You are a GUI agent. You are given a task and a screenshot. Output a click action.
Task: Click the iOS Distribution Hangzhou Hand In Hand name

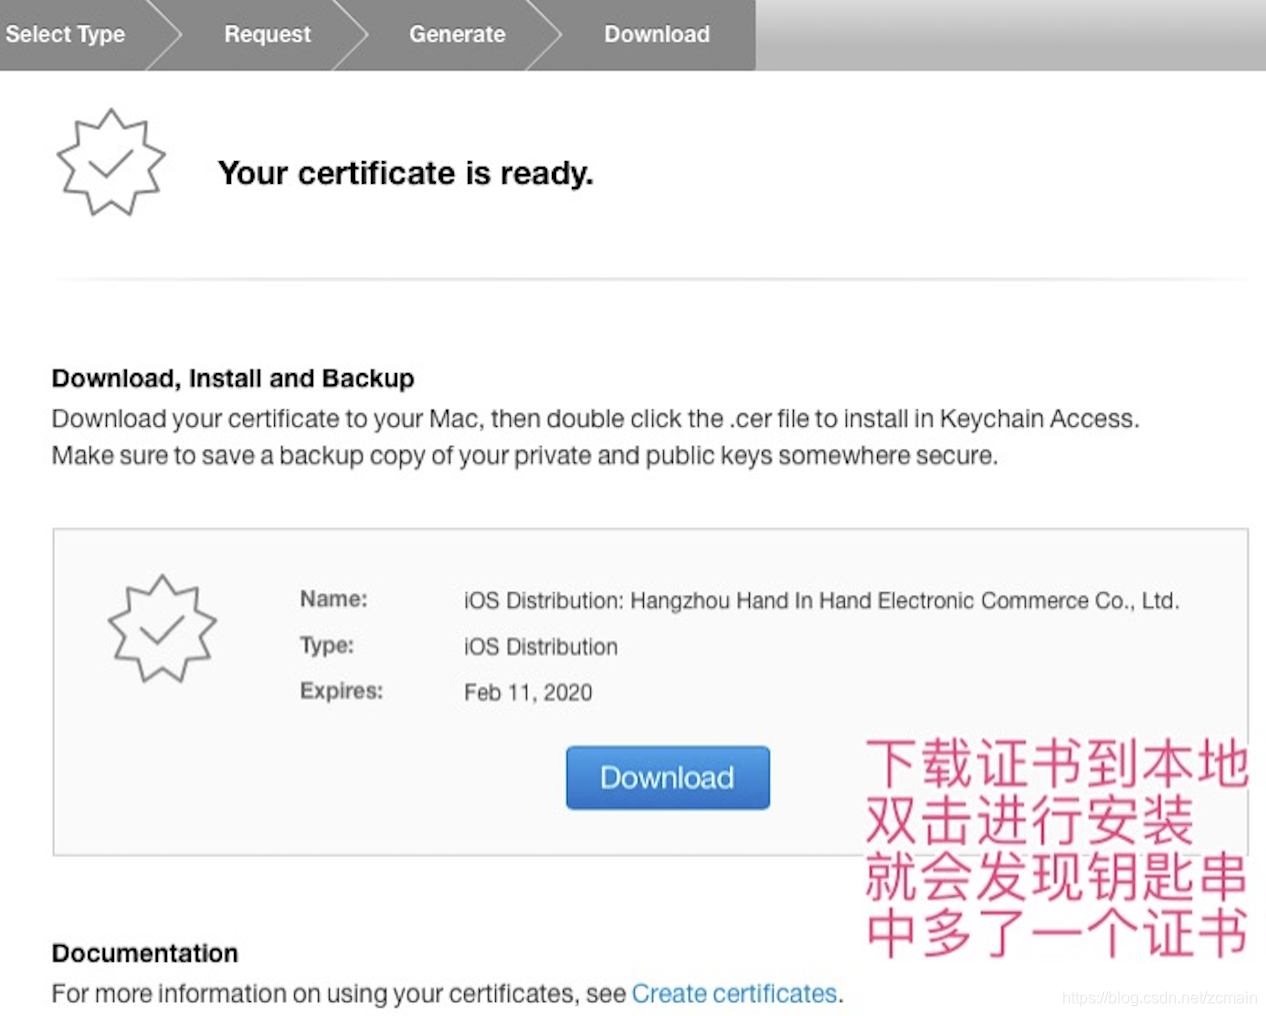coord(821,601)
